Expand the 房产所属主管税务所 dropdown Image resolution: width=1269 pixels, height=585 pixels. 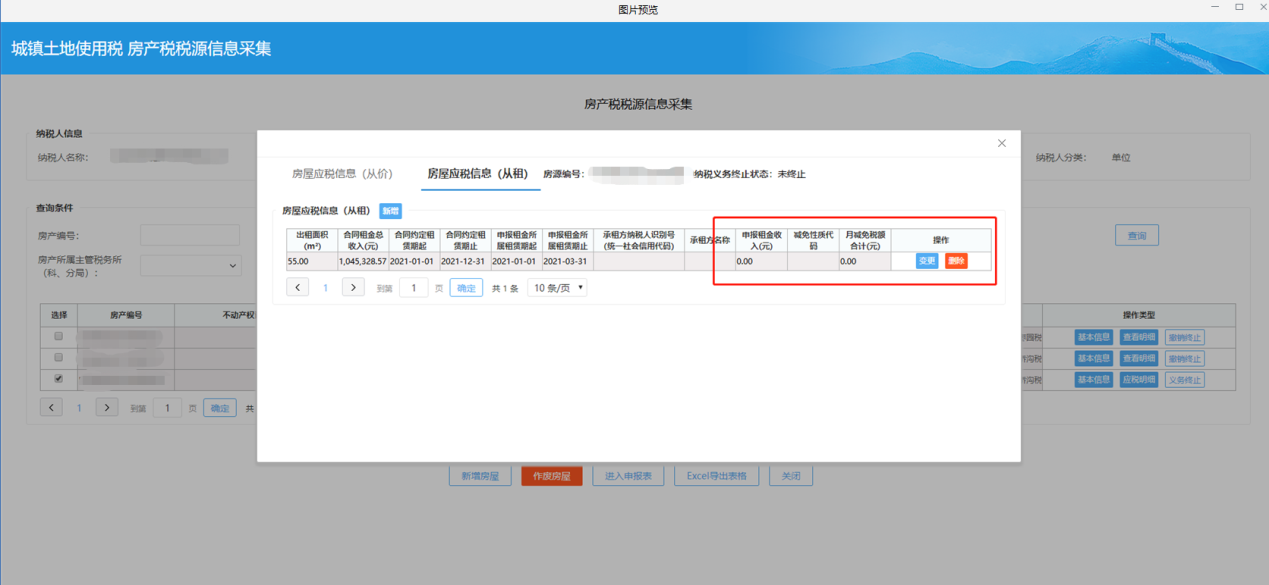190,265
